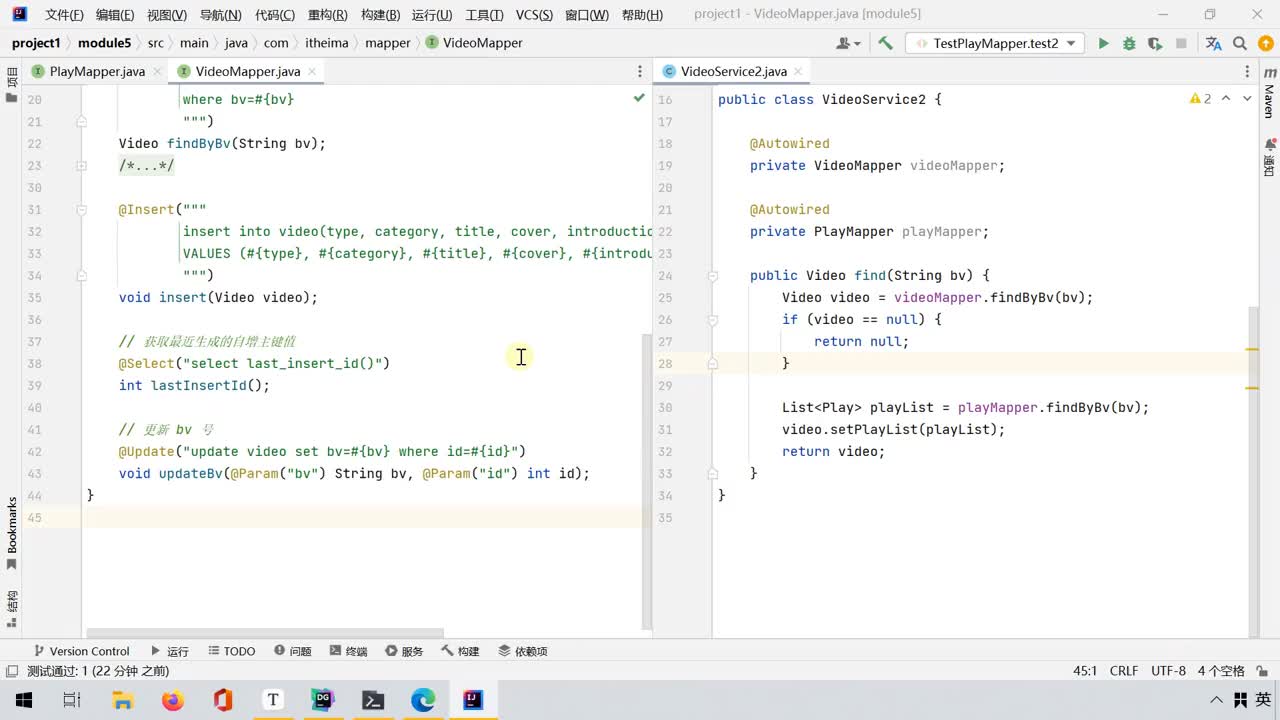This screenshot has width=1280, height=720.
Task: Click the itheima breadcrumb
Action: point(327,43)
